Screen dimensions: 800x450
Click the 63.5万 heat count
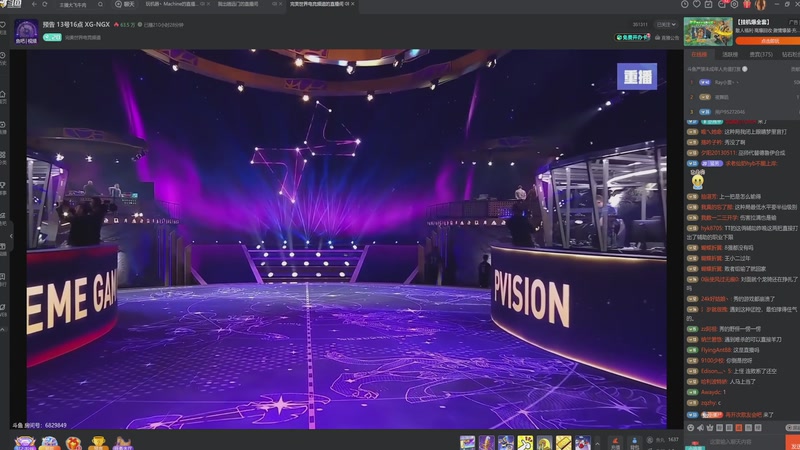pos(124,24)
